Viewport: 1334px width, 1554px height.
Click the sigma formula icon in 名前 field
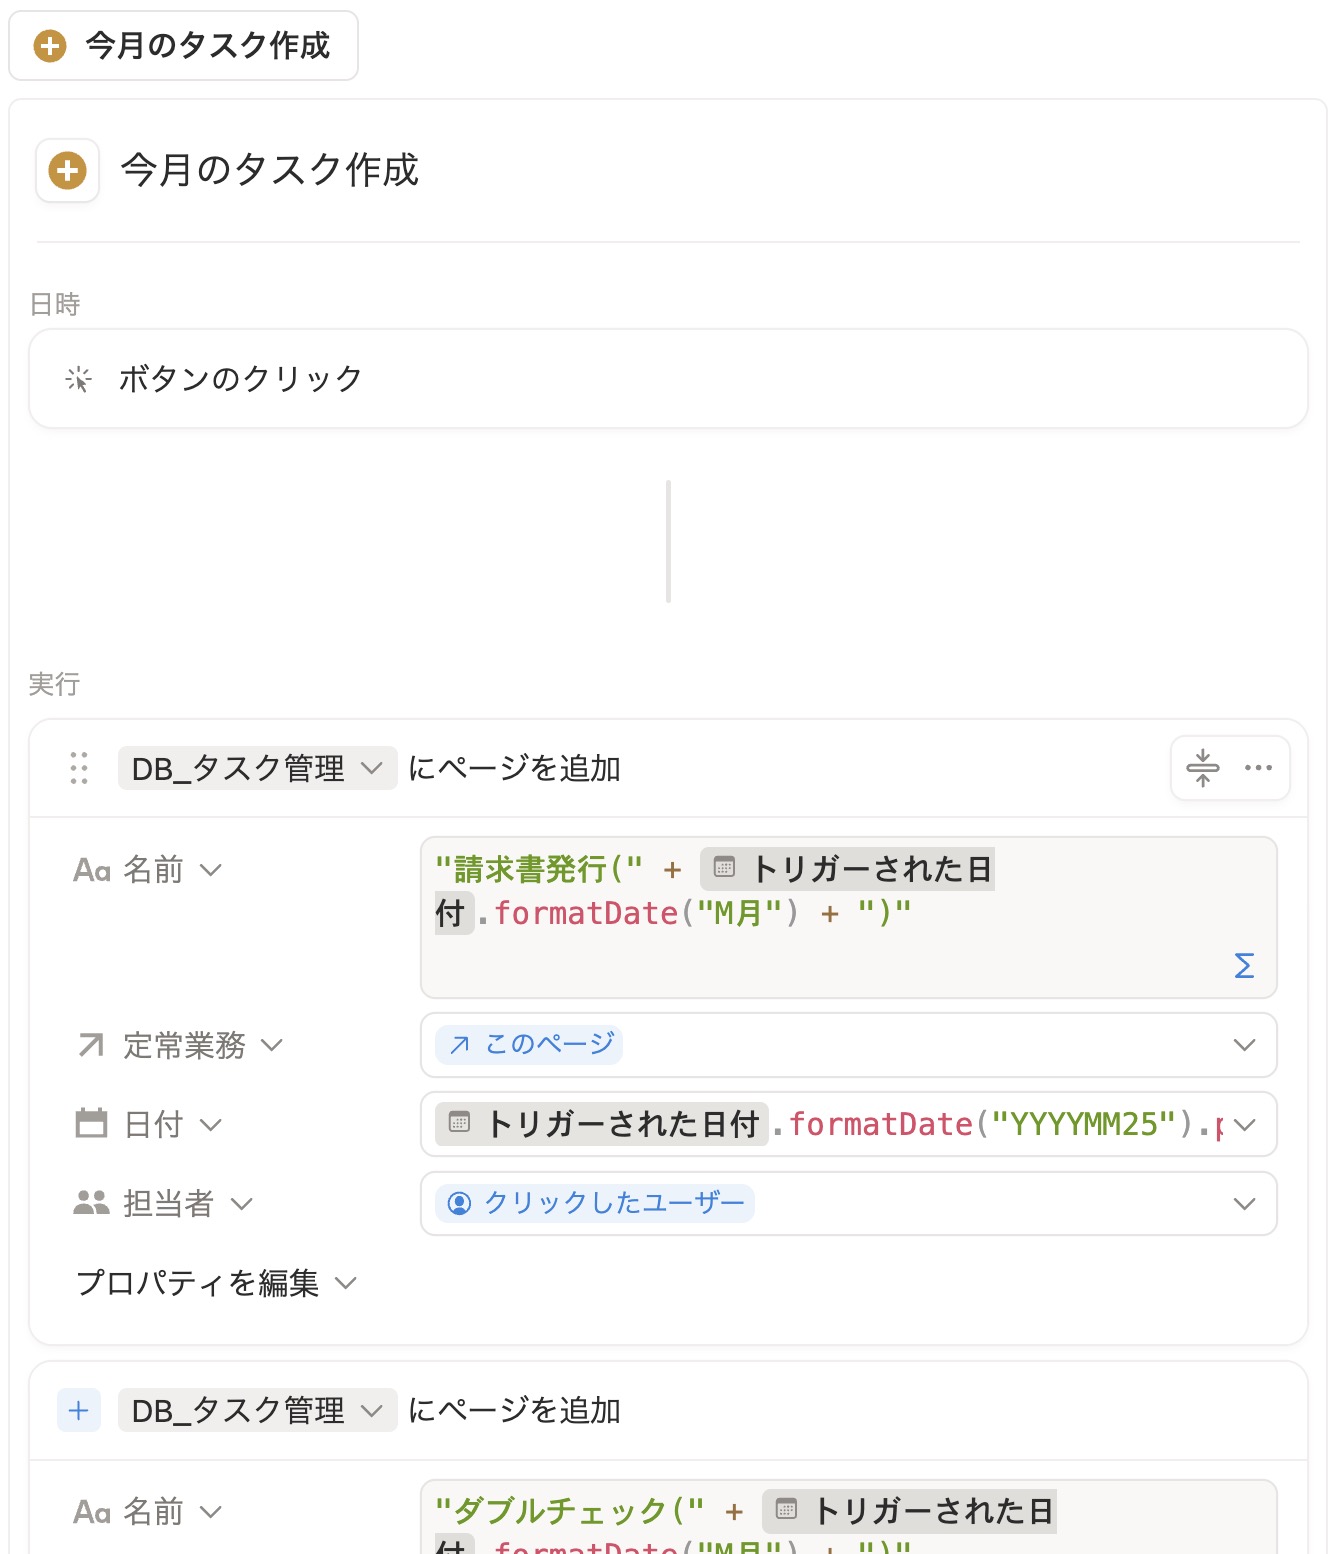[1244, 965]
